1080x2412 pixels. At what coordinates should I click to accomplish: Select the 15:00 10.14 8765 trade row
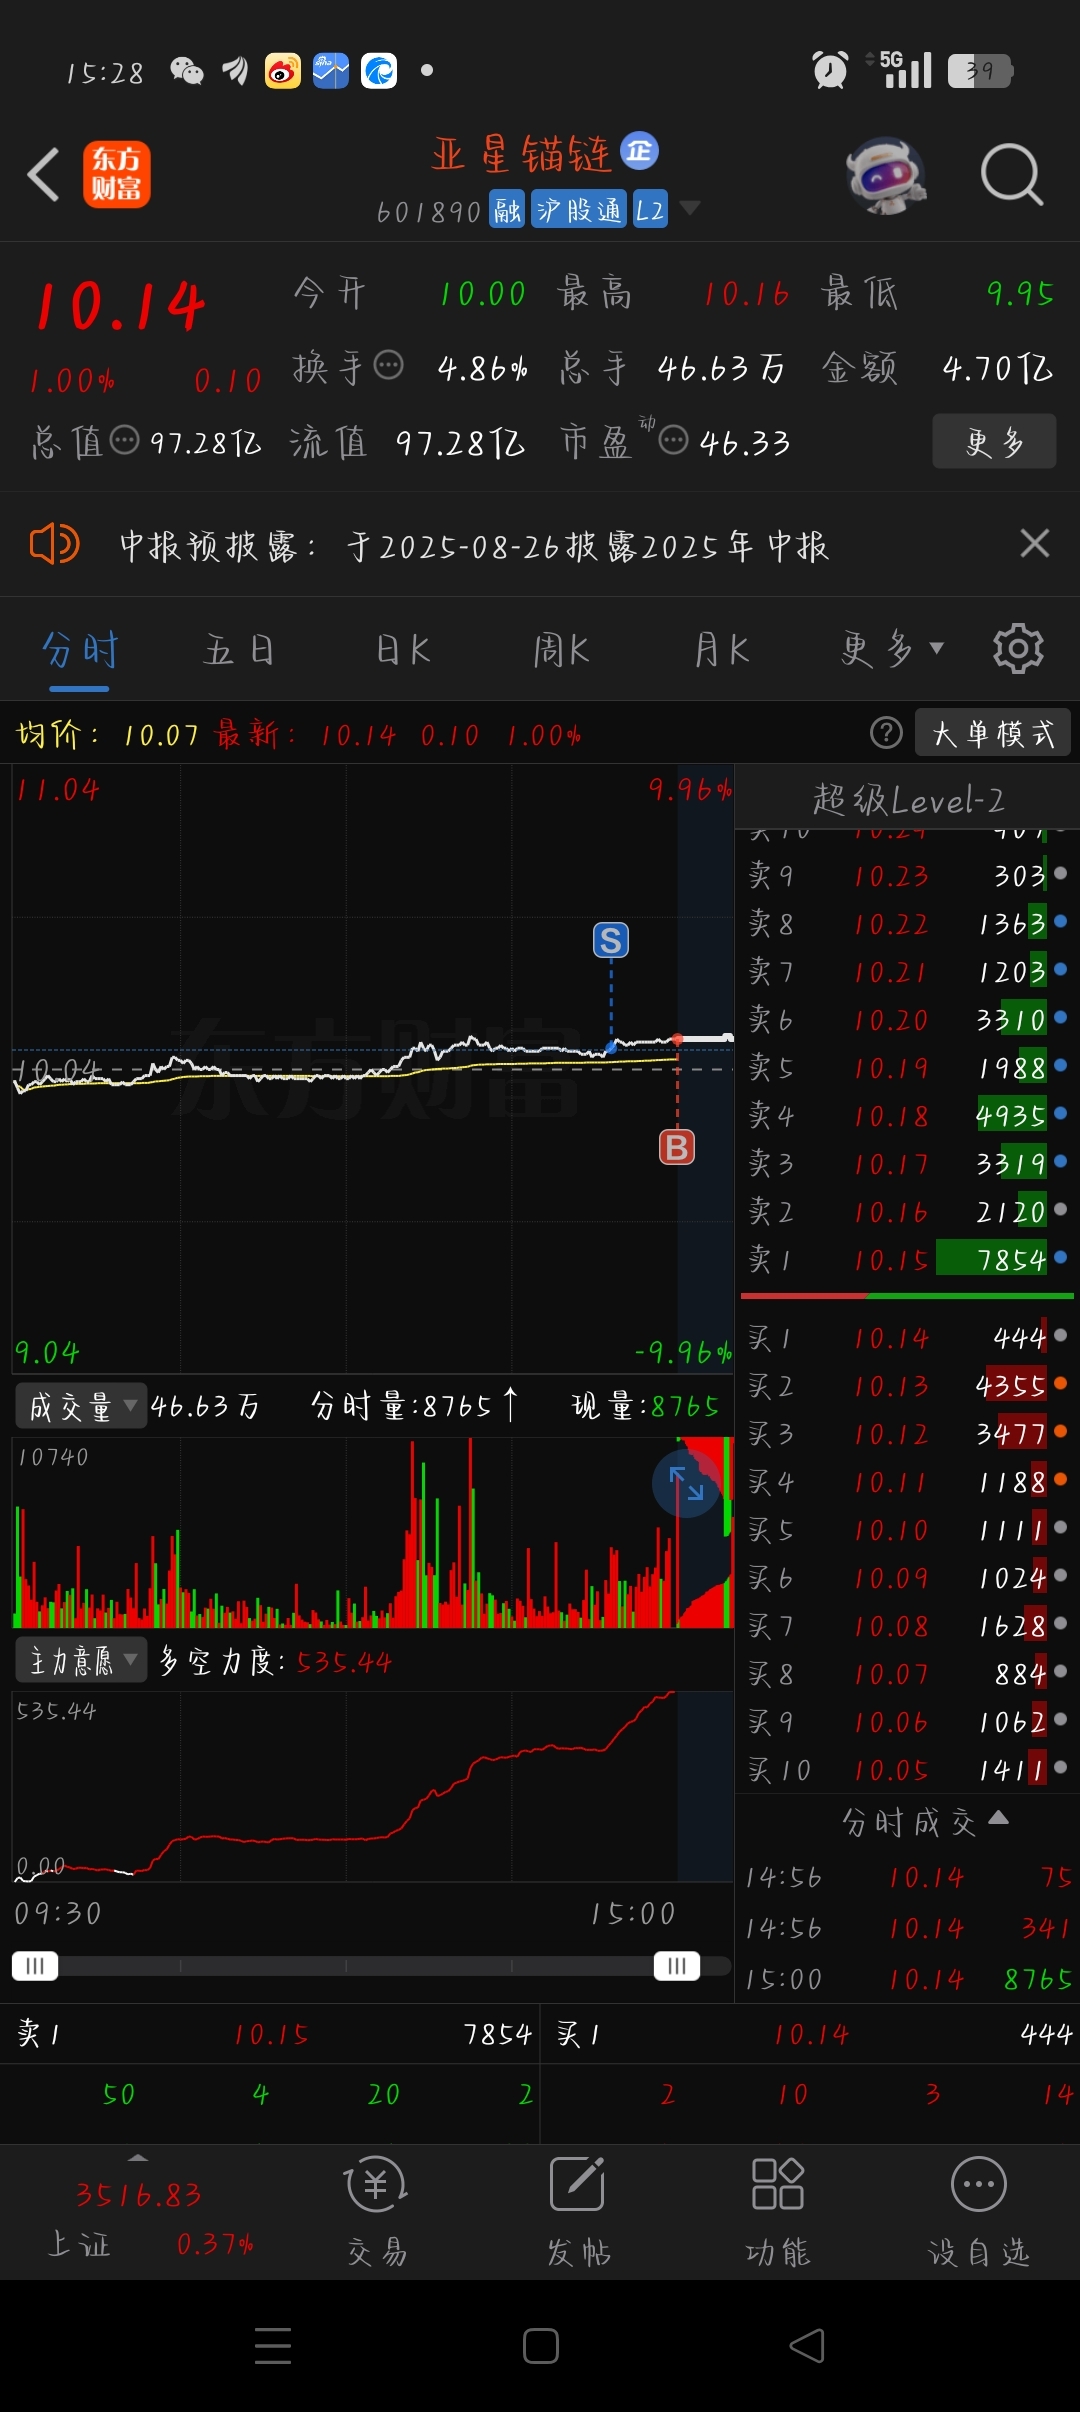point(908,1979)
